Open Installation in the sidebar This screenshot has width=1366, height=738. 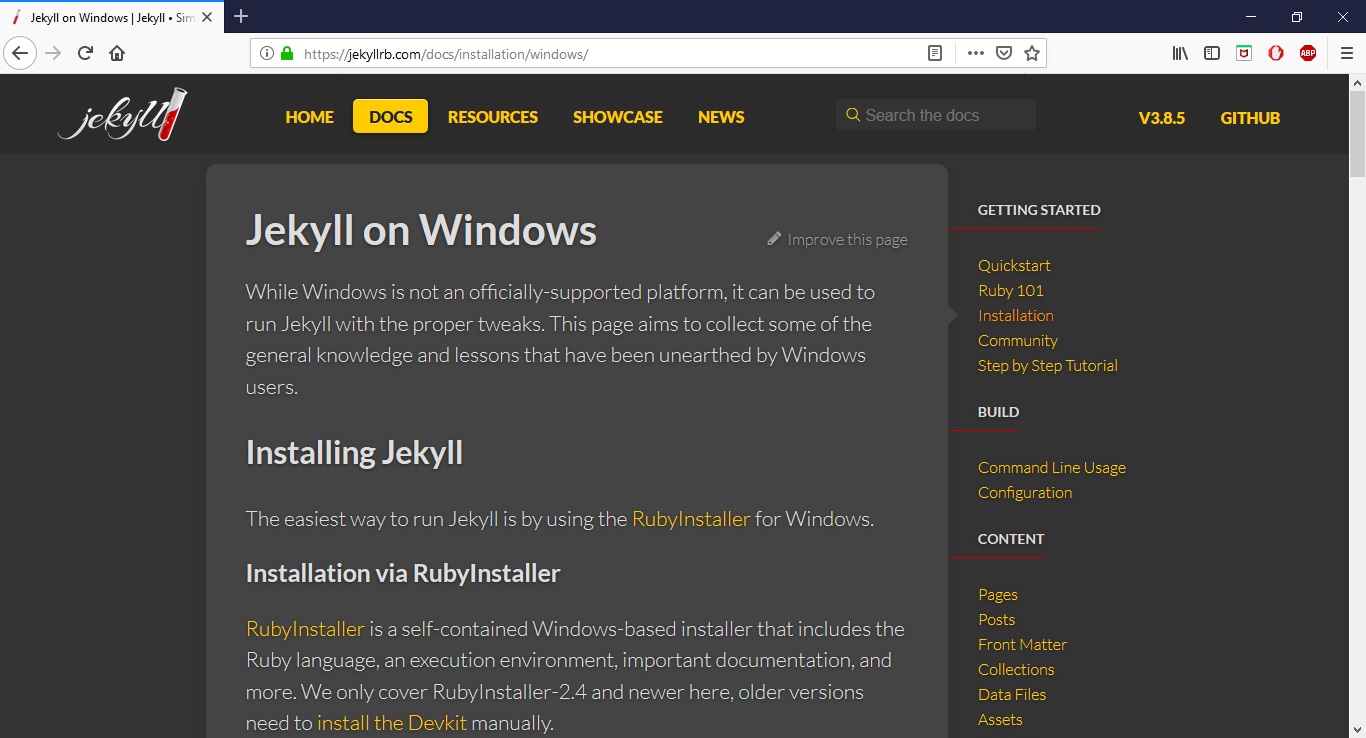(x=1016, y=315)
